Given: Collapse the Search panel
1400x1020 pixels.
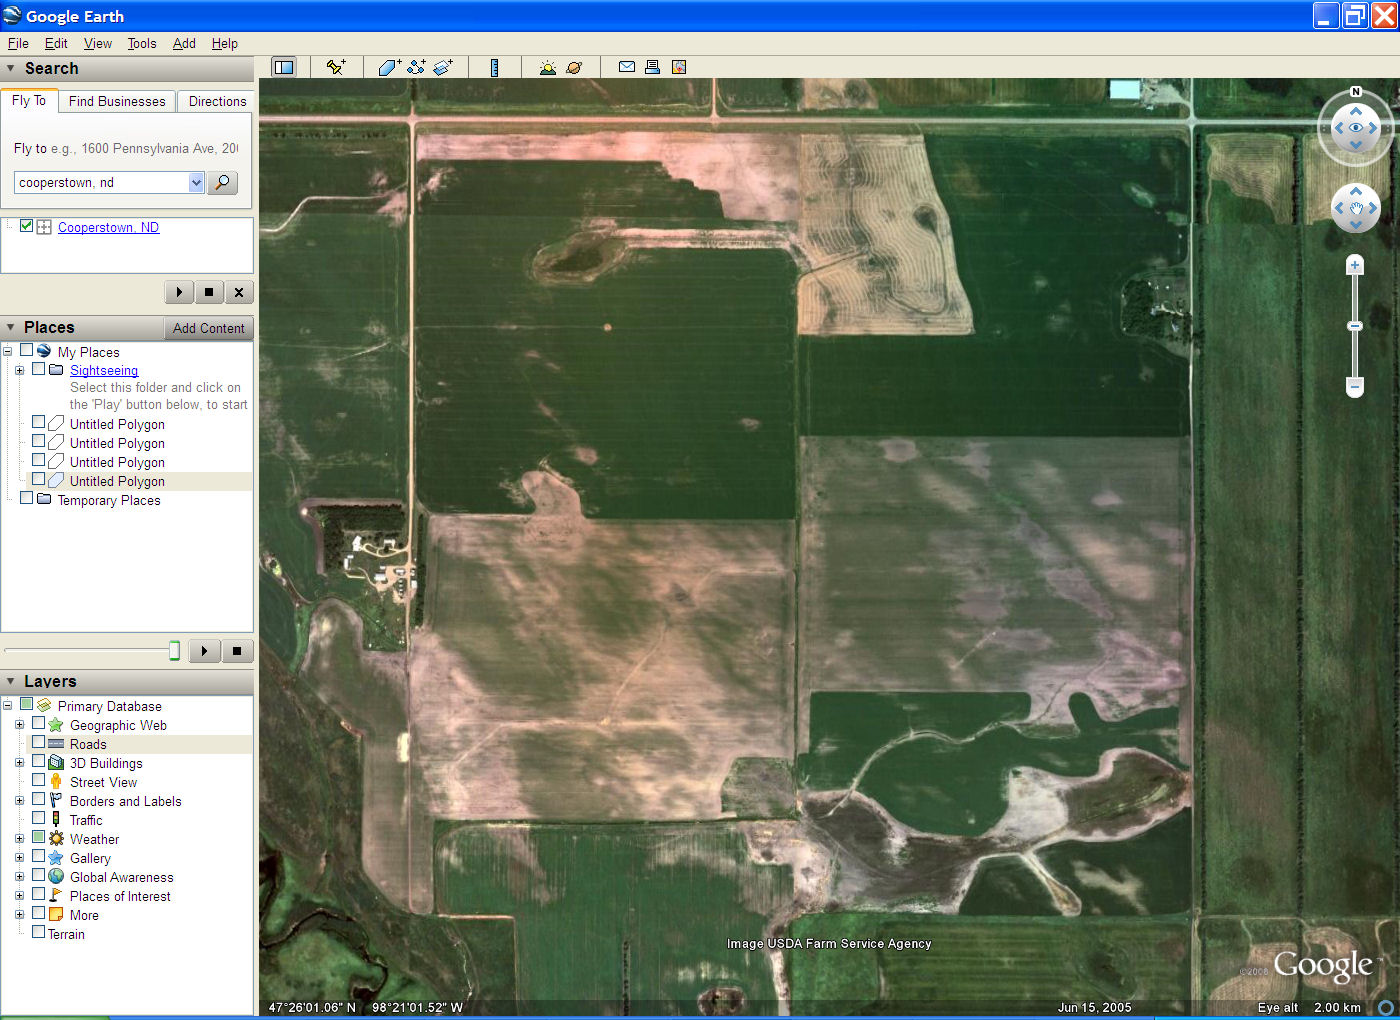Looking at the screenshot, I should pos(11,69).
